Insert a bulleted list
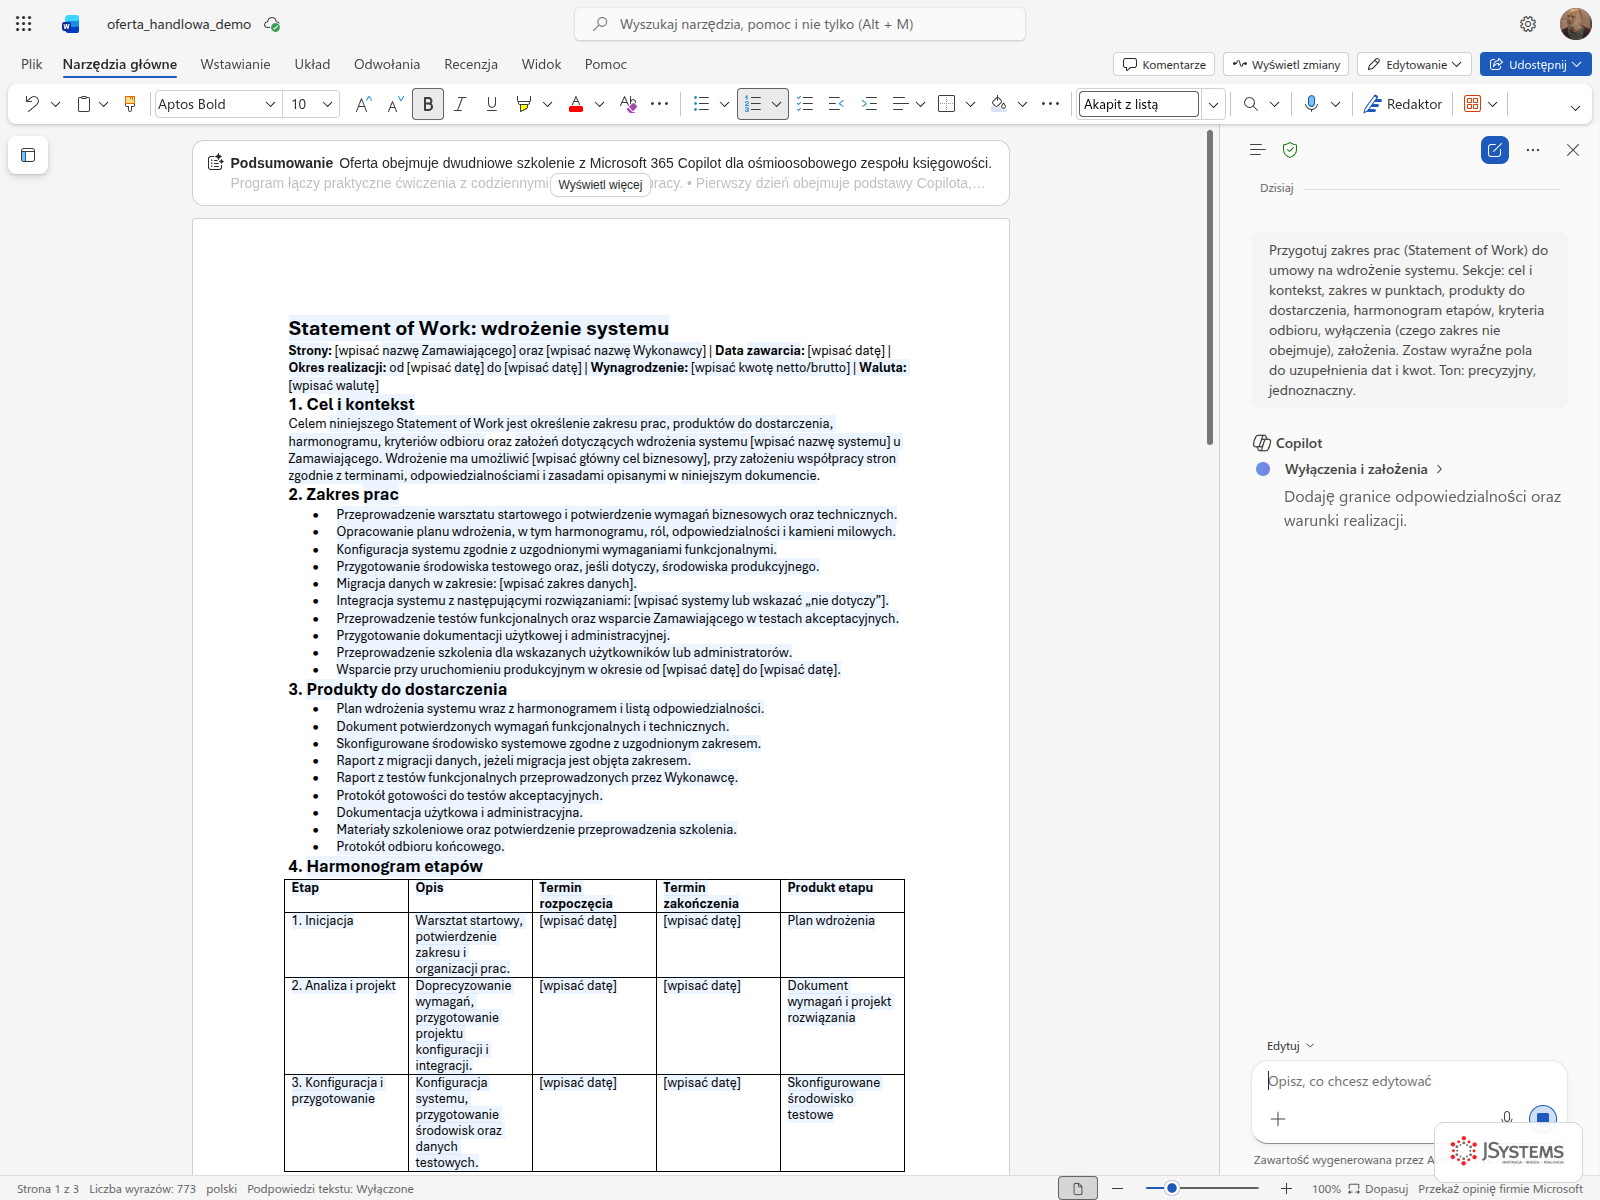The width and height of the screenshot is (1600, 1200). coord(702,104)
